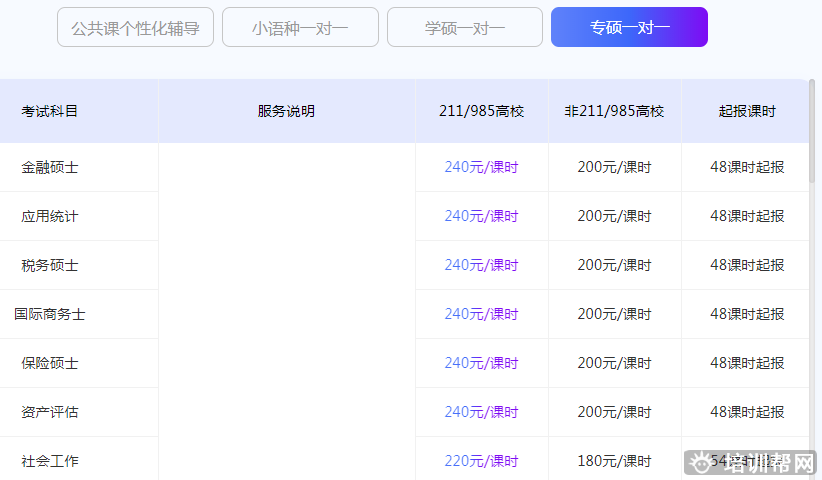Click 220元/课时 price for 社会工作
Viewport: 822px width, 480px height.
click(481, 461)
